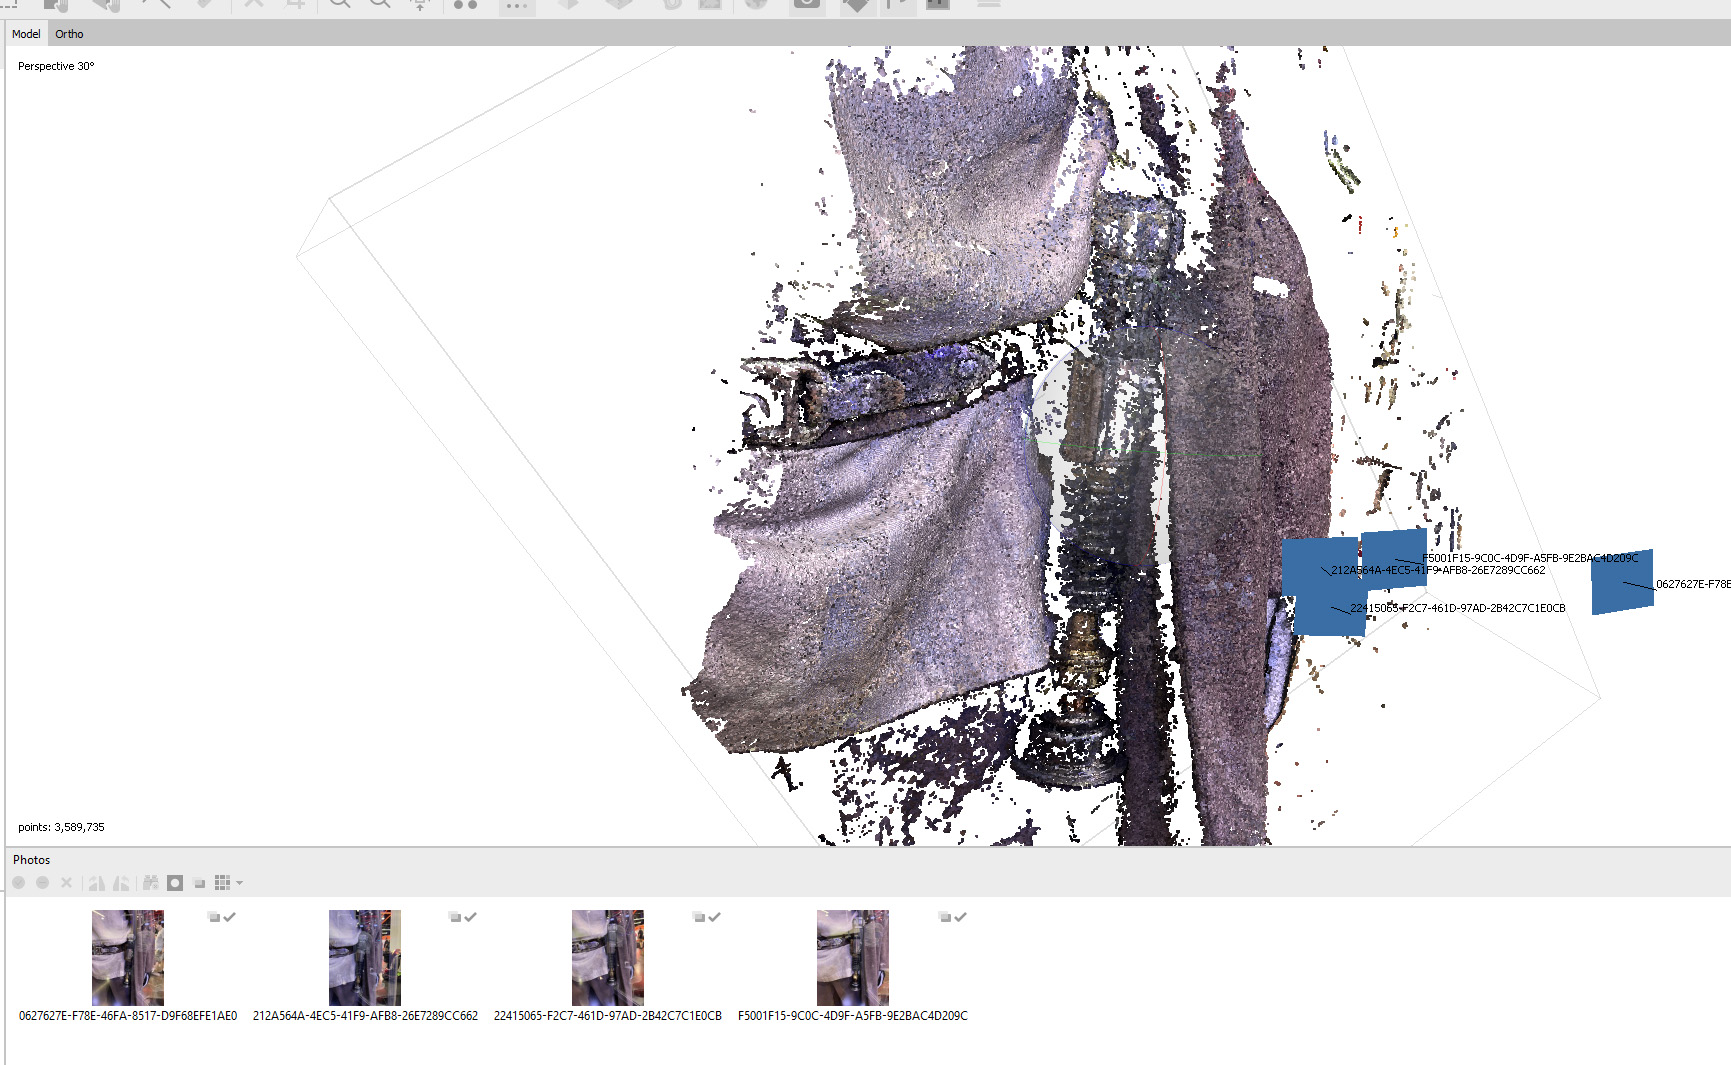
Task: Open the view mode dropdown arrow in Photos toolbar
Action: 239,883
